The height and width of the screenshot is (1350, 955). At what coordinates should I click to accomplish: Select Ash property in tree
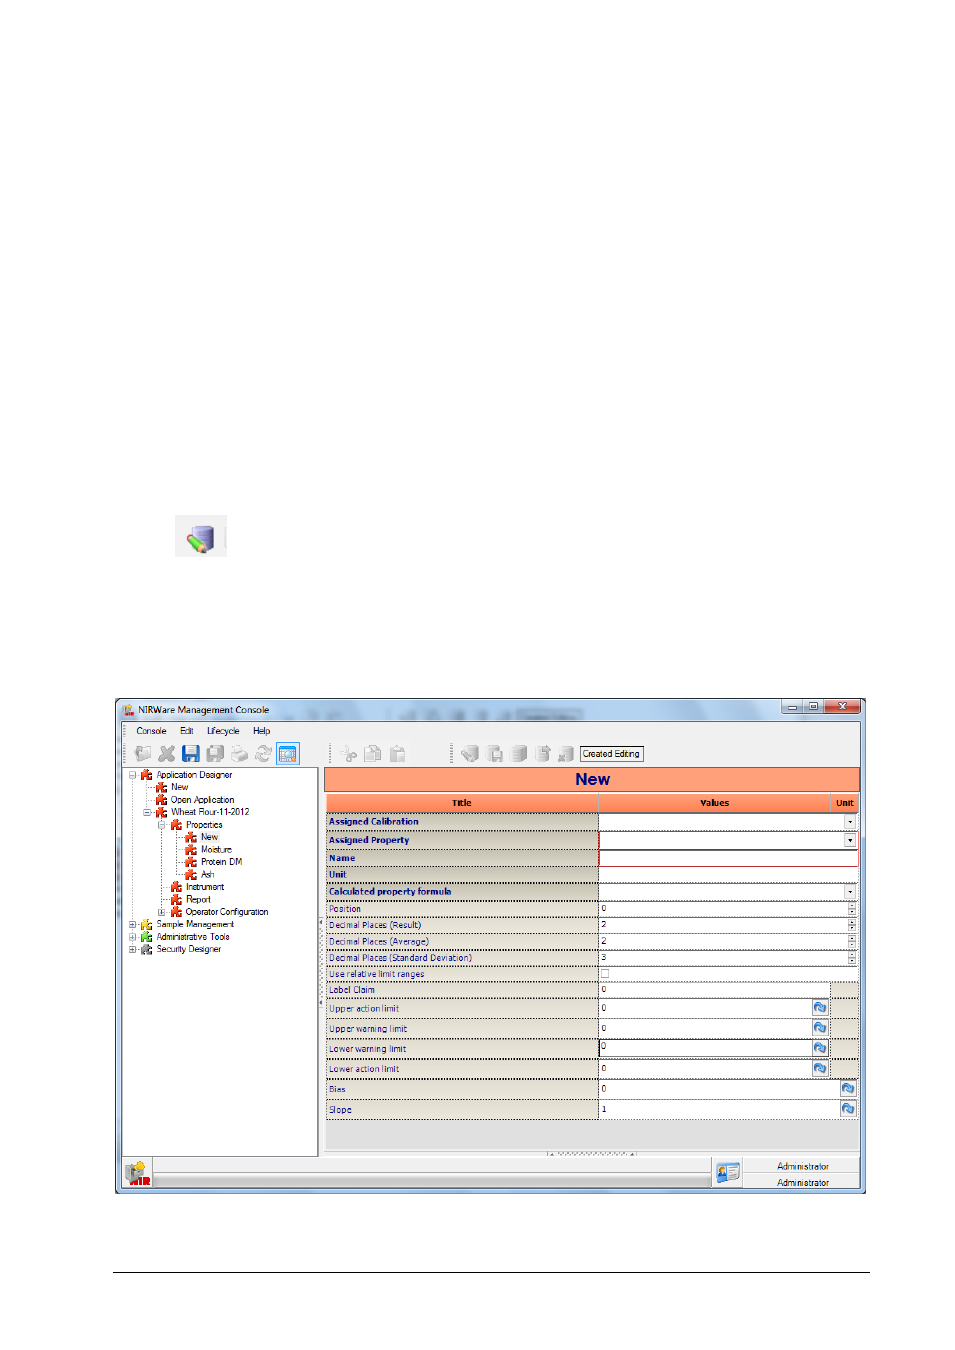[207, 875]
